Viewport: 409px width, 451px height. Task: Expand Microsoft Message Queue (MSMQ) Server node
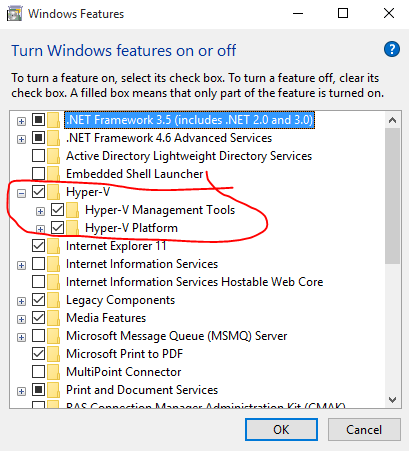tap(21, 337)
